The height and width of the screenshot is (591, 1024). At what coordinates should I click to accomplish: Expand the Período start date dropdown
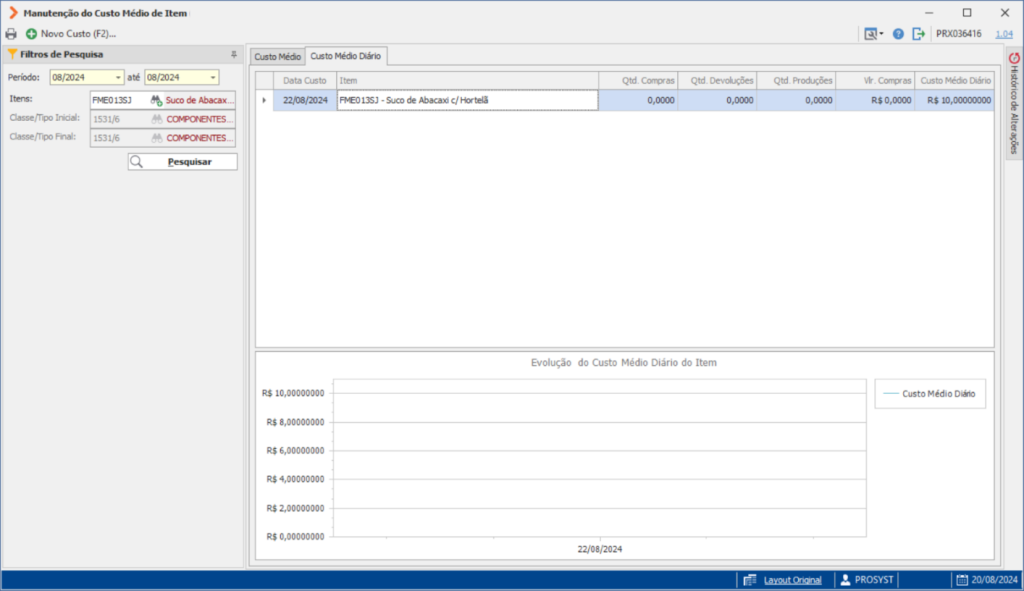(118, 78)
